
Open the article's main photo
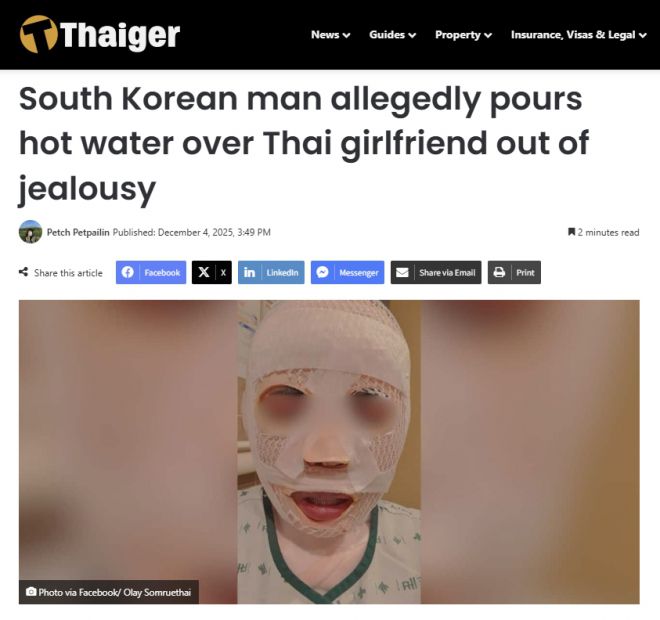[x=329, y=452]
